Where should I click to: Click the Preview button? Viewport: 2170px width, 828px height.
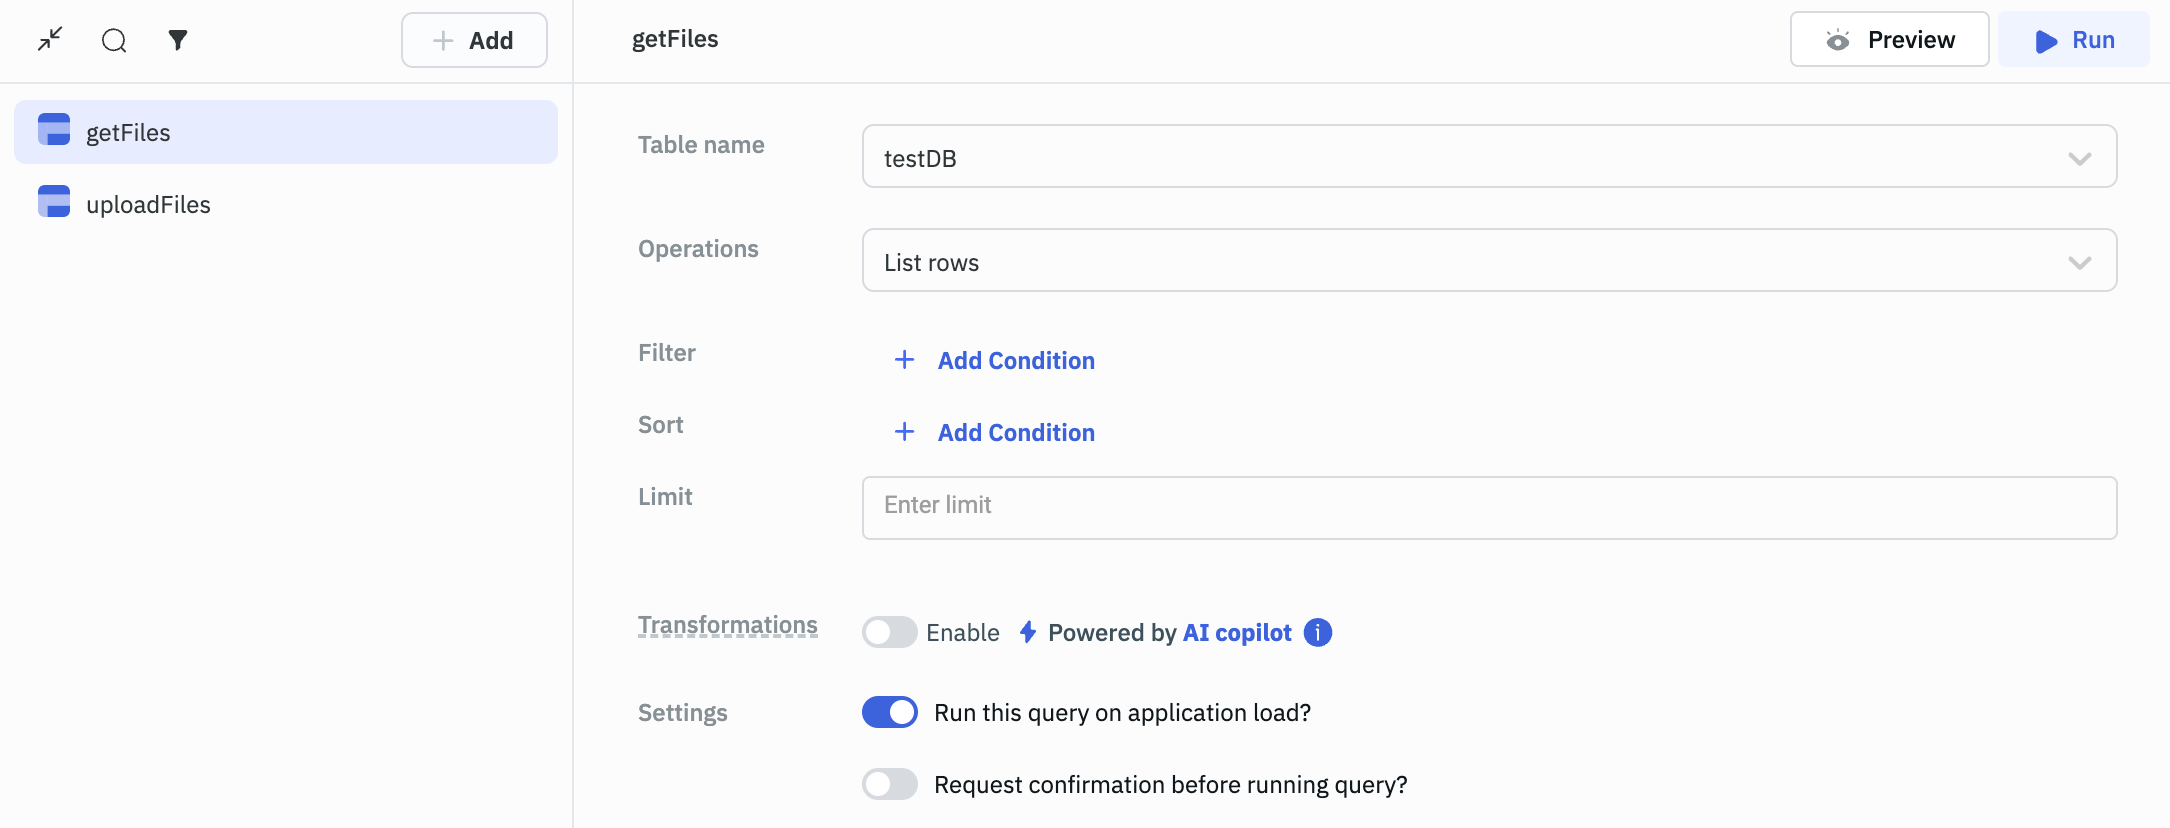(1888, 40)
